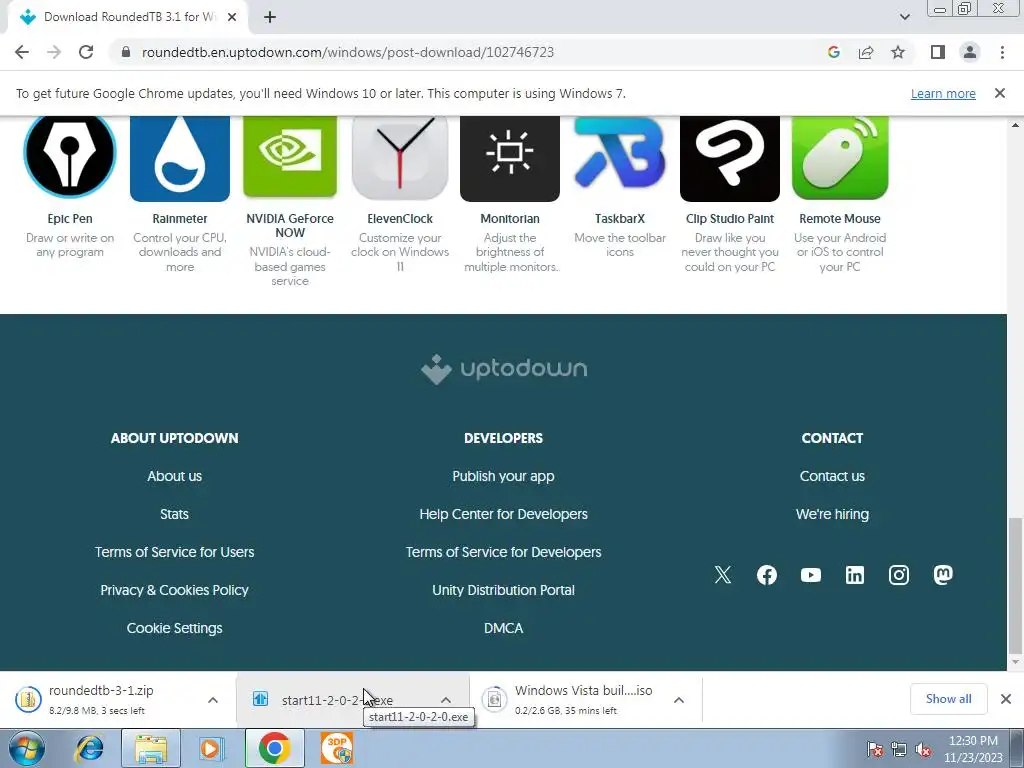Screen dimensions: 1024x768
Task: Expand options for Windows Vista iso download
Action: (x=679, y=700)
